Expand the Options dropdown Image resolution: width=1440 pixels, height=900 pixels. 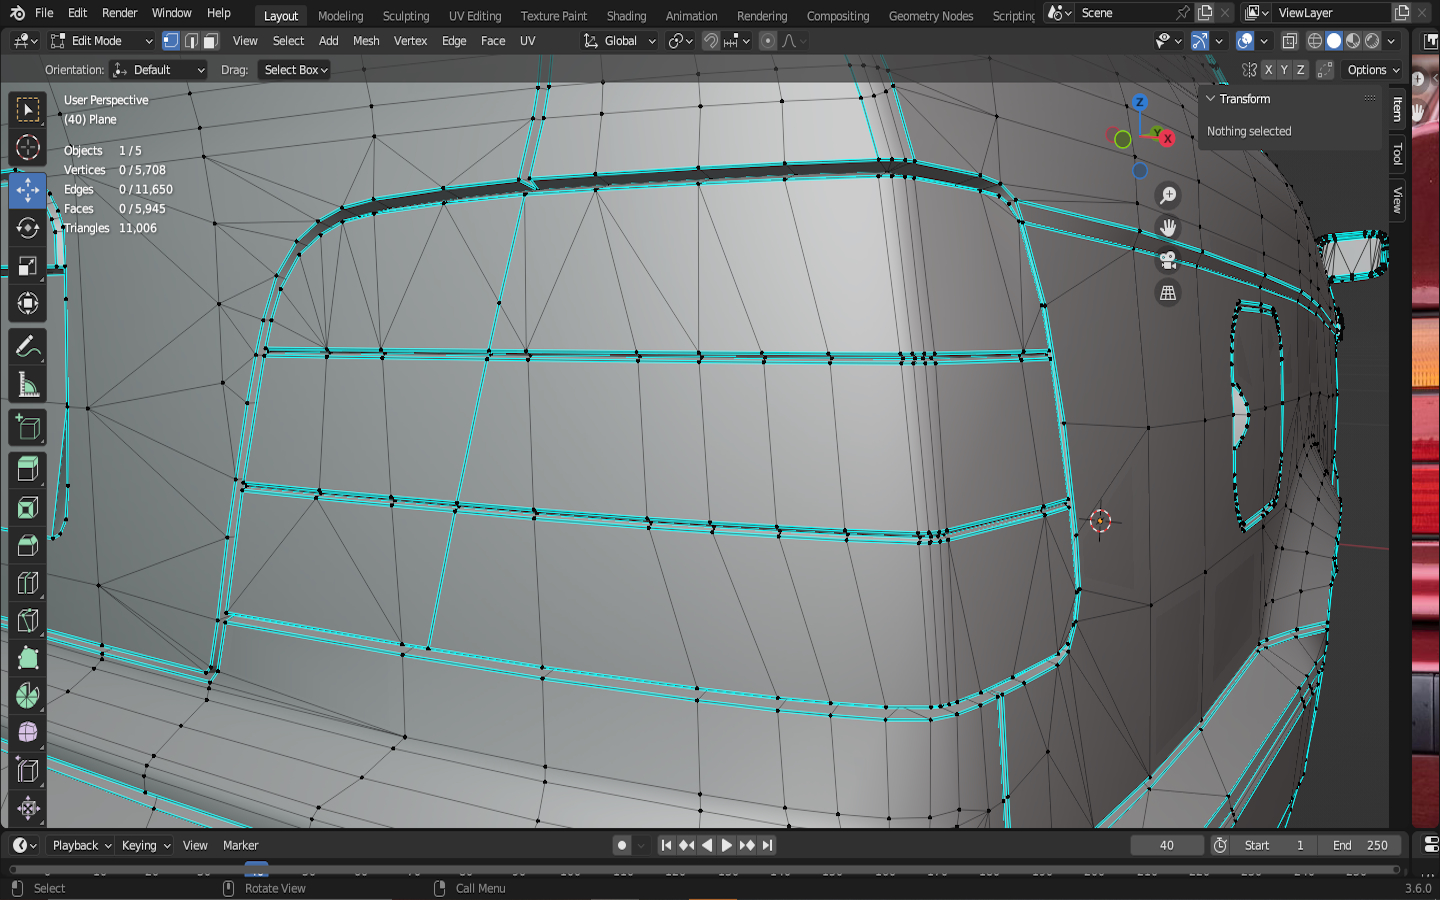1373,70
